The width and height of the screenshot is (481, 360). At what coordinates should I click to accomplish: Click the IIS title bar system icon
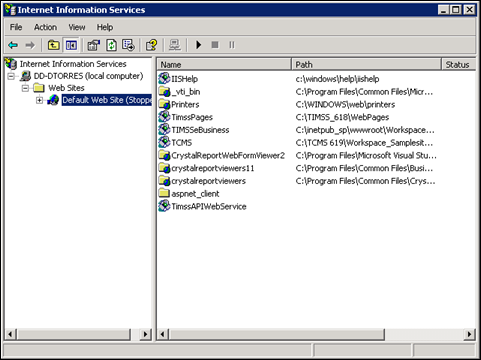[10, 10]
